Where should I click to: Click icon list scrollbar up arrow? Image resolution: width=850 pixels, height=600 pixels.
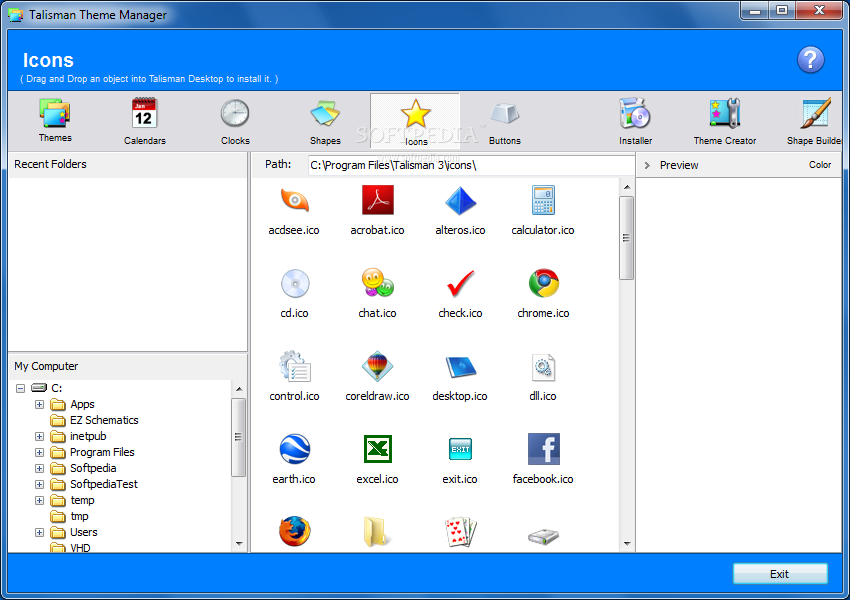coord(627,187)
